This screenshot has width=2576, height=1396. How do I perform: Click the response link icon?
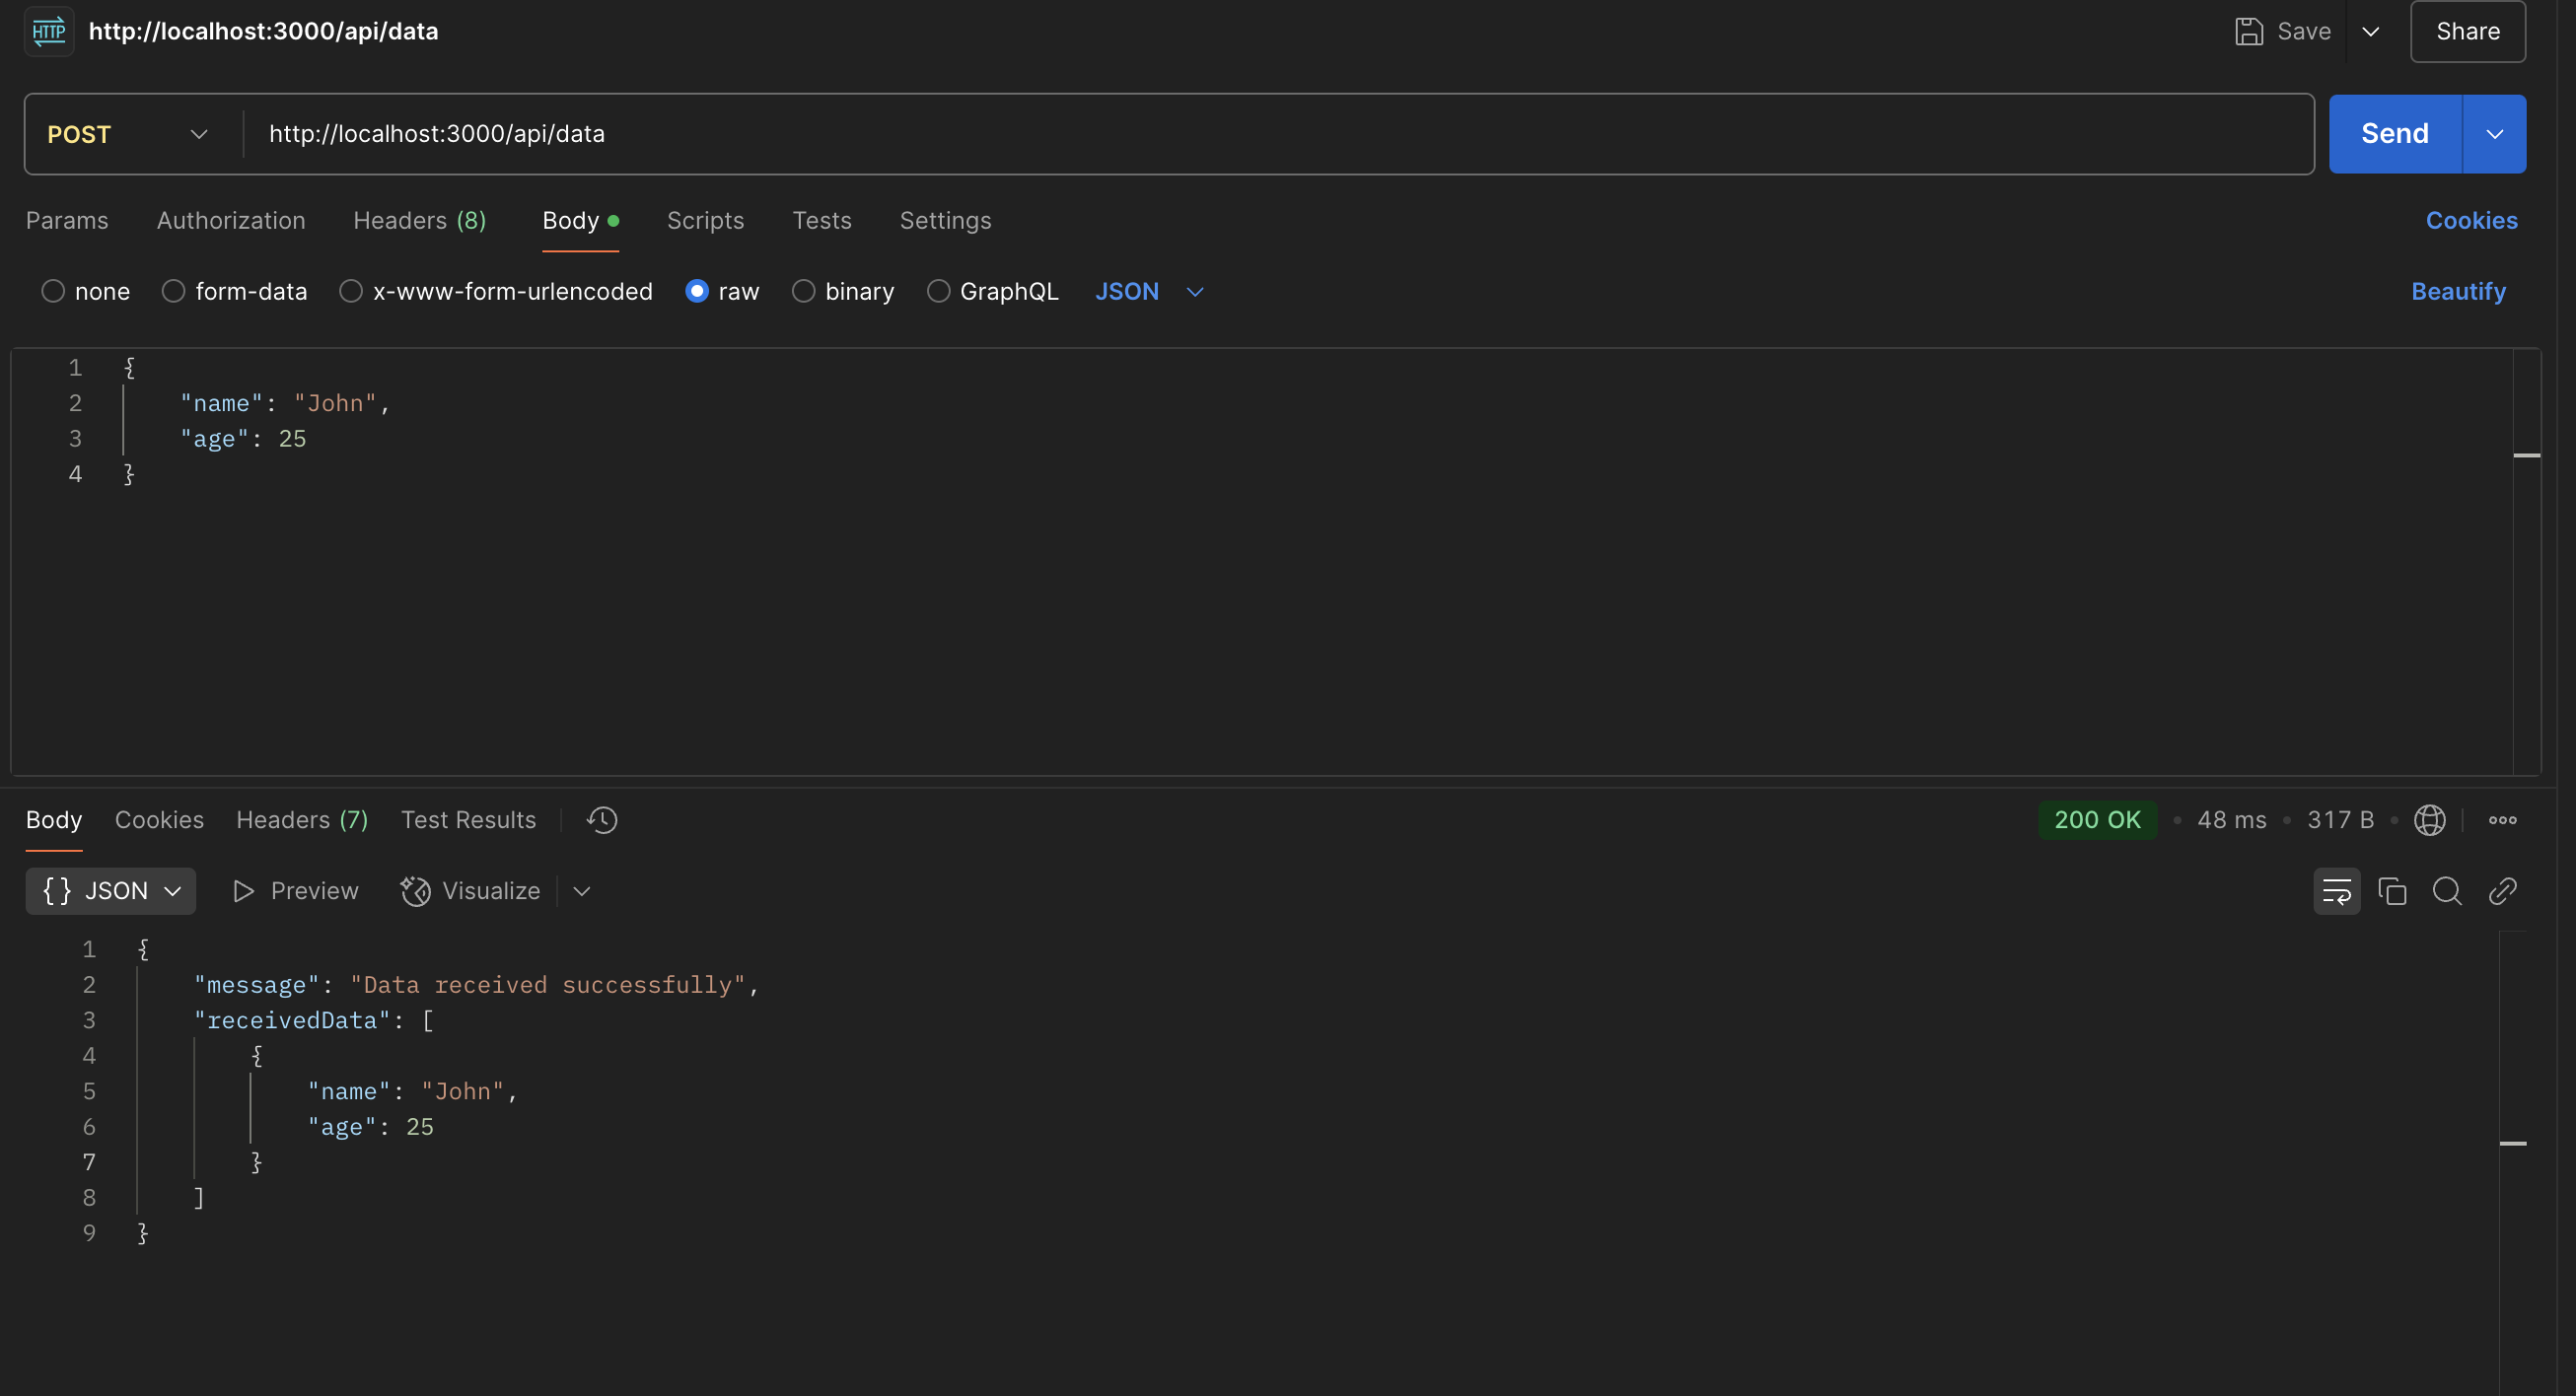pyautogui.click(x=2502, y=891)
